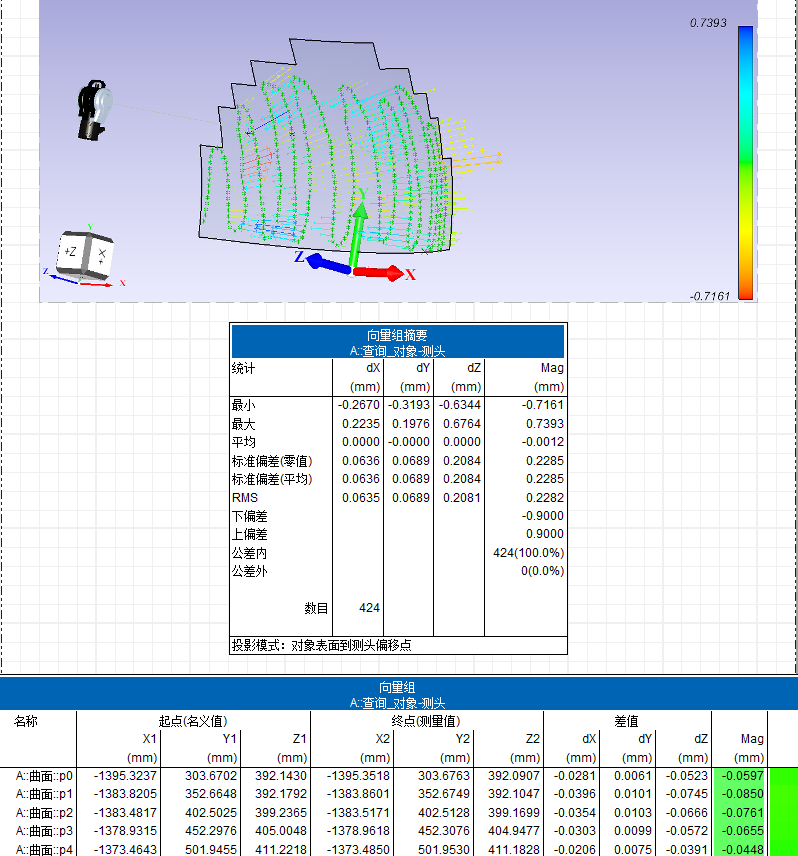Click the green Mag cell -0.0850
The image size is (798, 856).
pyautogui.click(x=742, y=793)
